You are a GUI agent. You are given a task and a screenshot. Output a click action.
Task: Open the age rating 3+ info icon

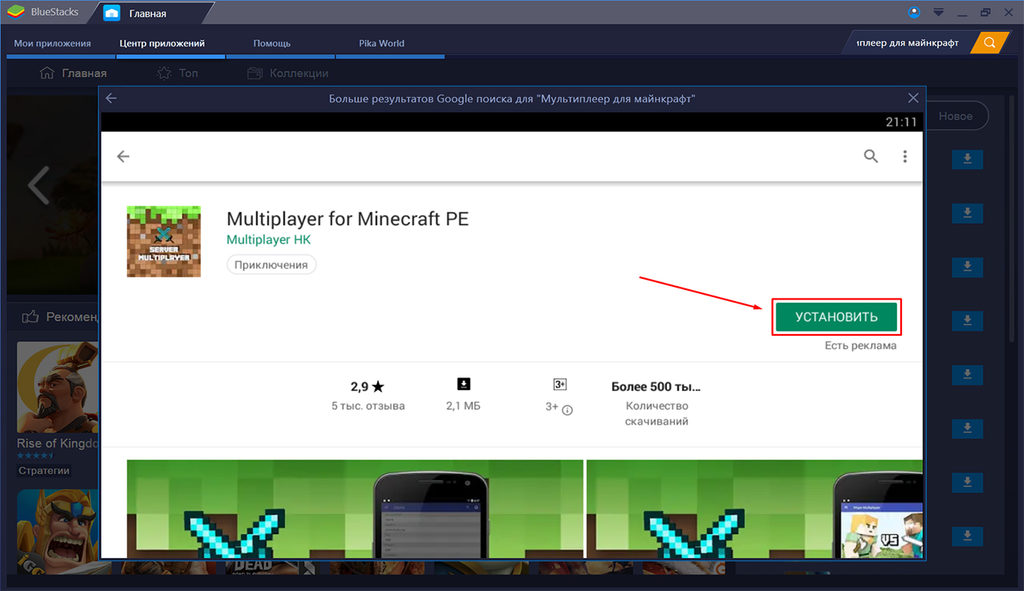[x=567, y=410]
